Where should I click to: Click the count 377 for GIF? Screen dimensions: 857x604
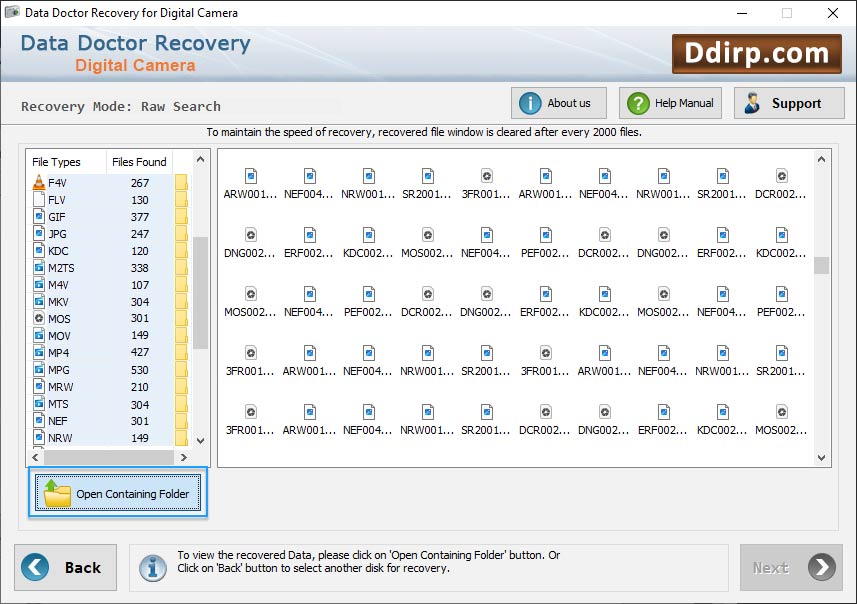point(140,217)
